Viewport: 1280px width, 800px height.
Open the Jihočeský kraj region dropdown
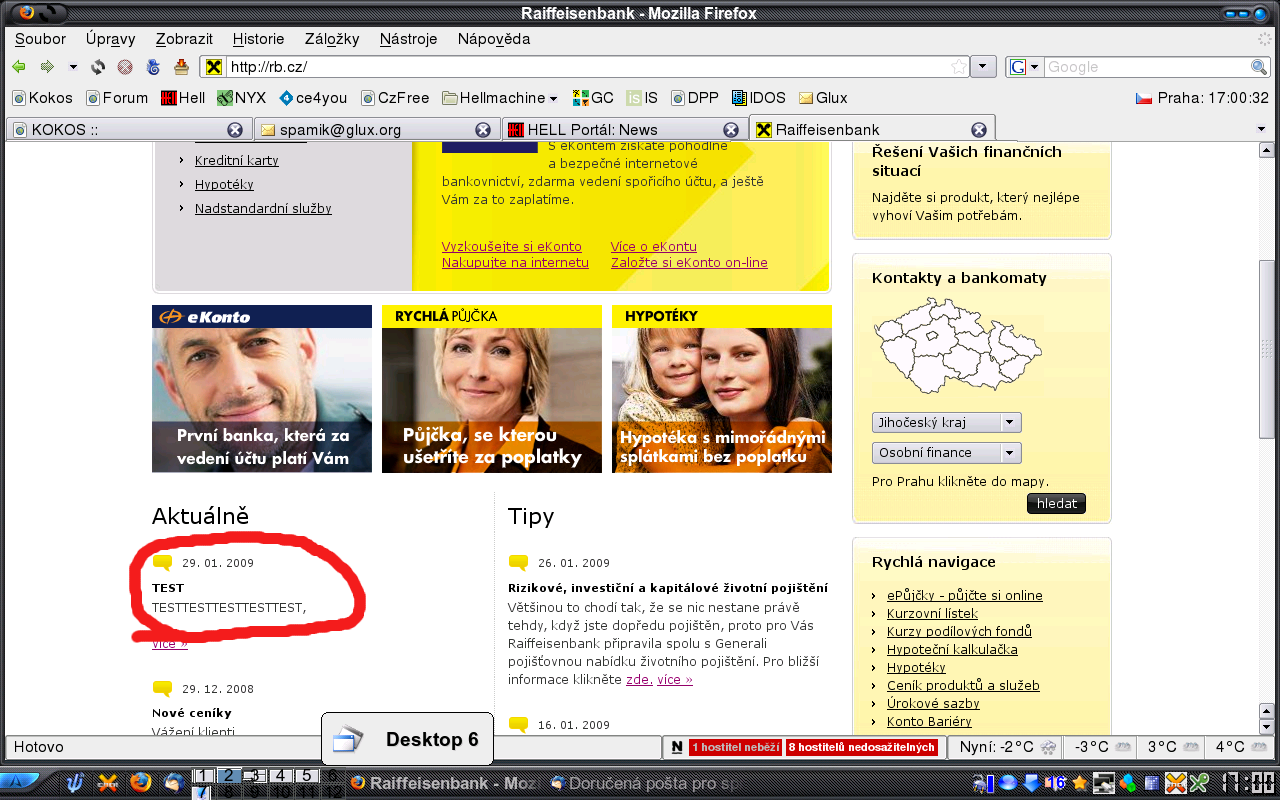[x=946, y=422]
